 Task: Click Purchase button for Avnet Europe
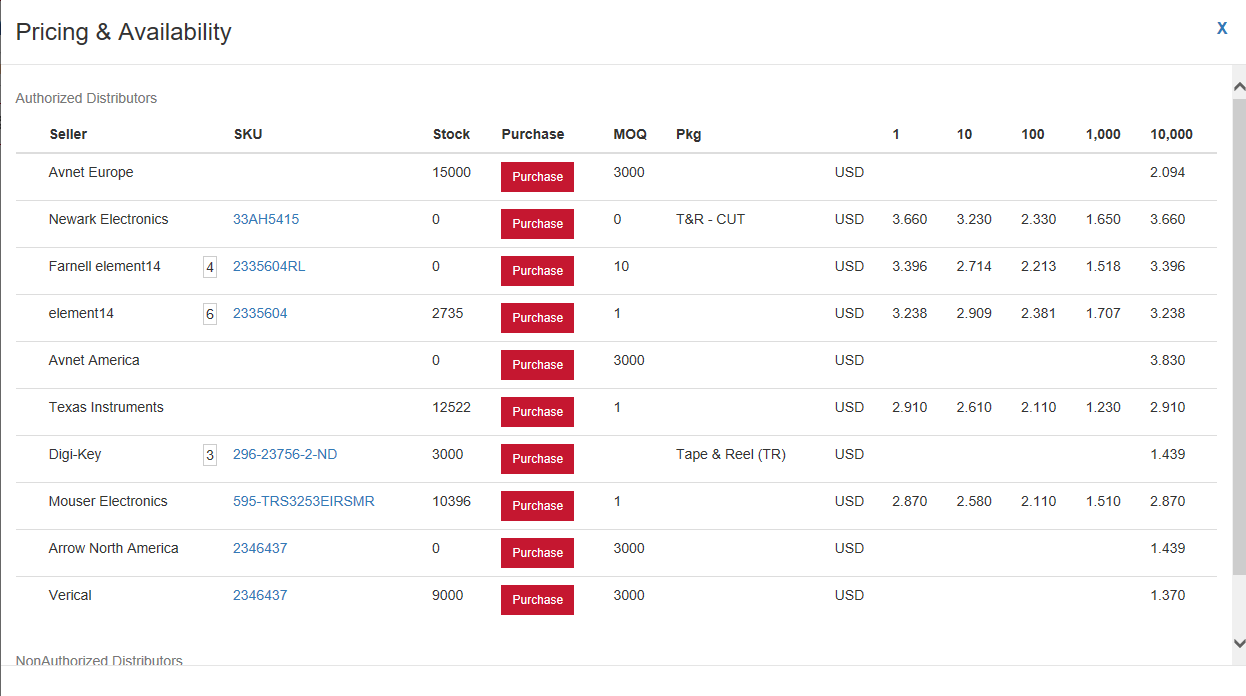[537, 177]
